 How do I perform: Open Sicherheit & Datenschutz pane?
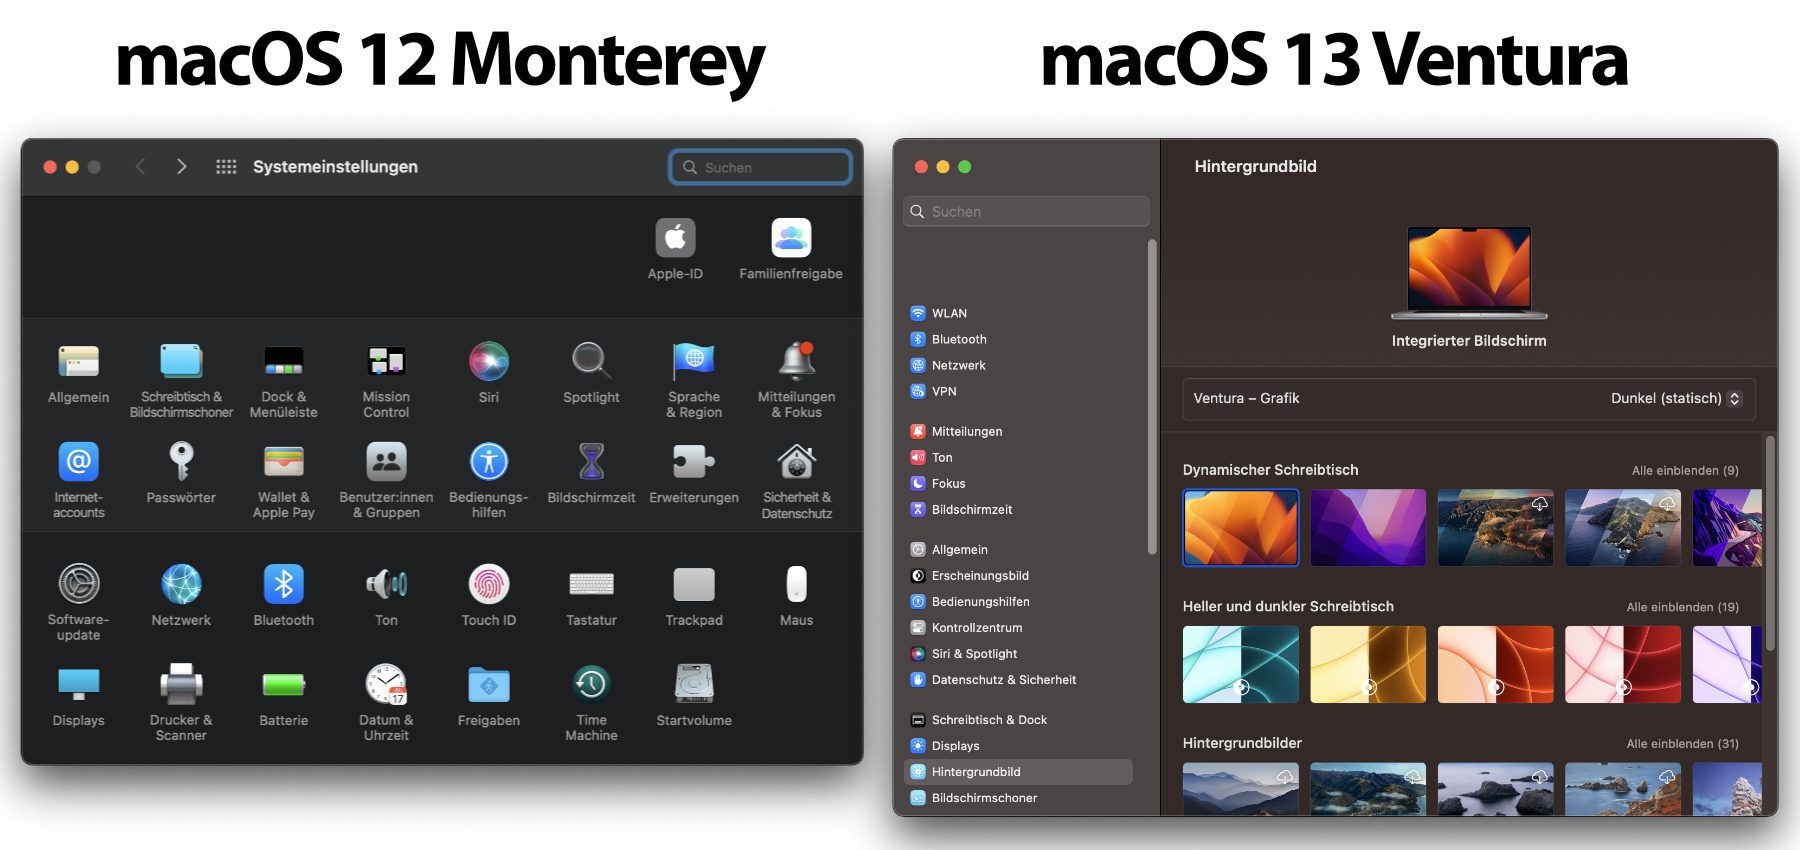pos(796,463)
